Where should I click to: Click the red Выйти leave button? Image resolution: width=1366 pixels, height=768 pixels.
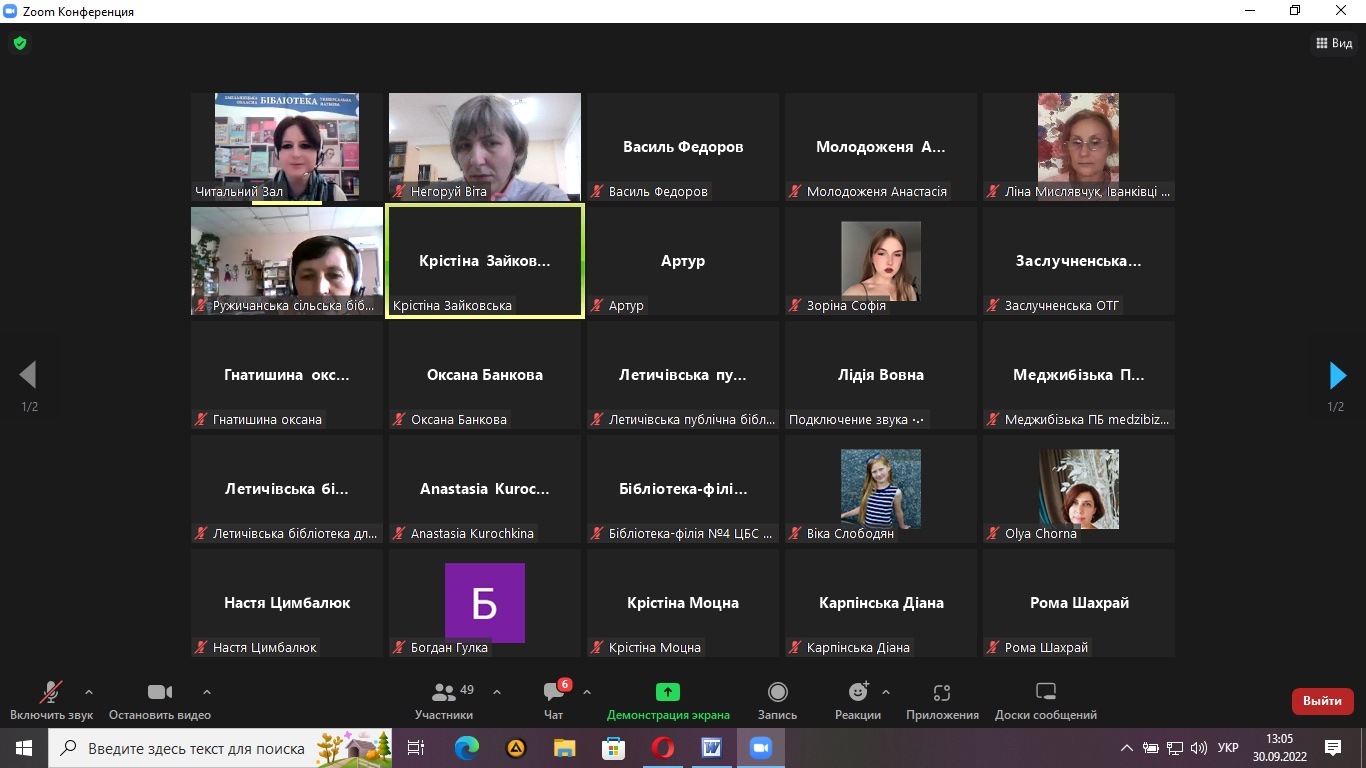coord(1322,701)
